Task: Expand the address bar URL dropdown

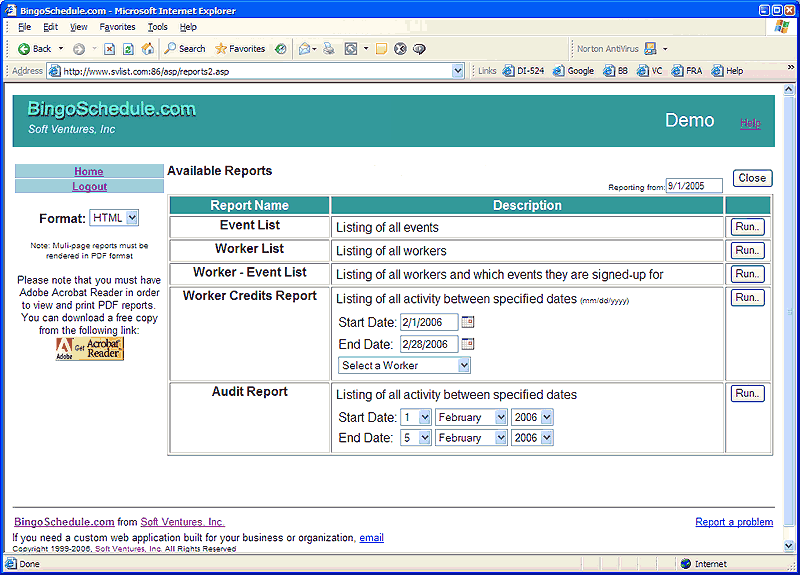Action: pyautogui.click(x=458, y=71)
